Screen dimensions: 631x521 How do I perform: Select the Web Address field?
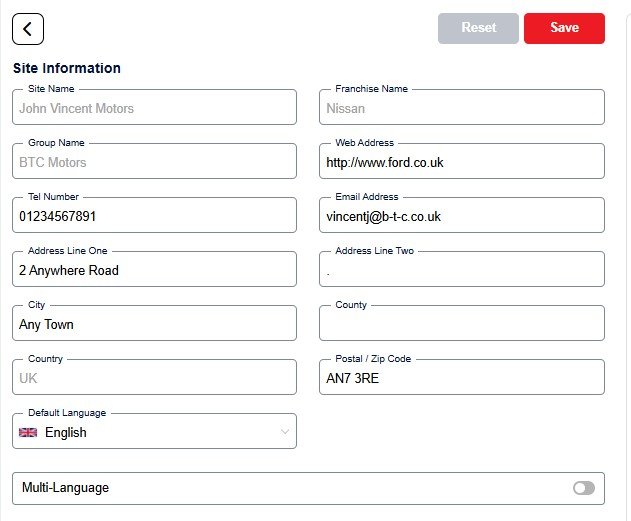click(462, 161)
